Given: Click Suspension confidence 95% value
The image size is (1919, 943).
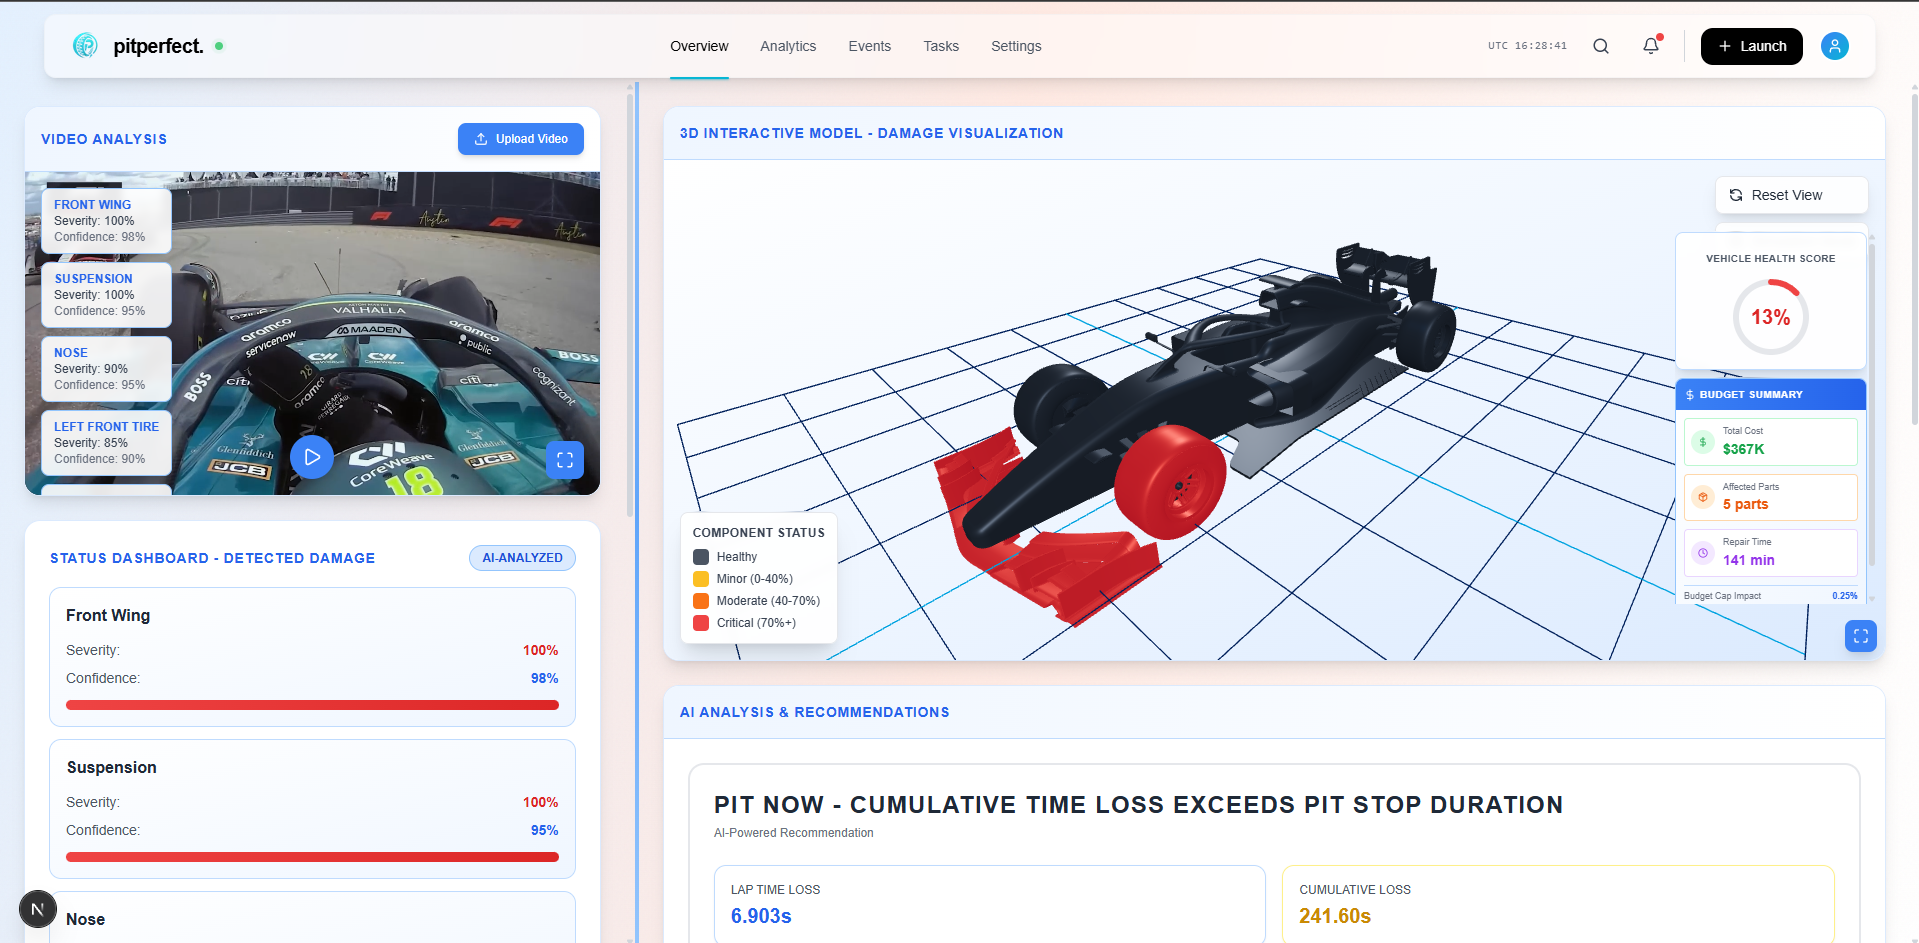Looking at the screenshot, I should tap(544, 830).
